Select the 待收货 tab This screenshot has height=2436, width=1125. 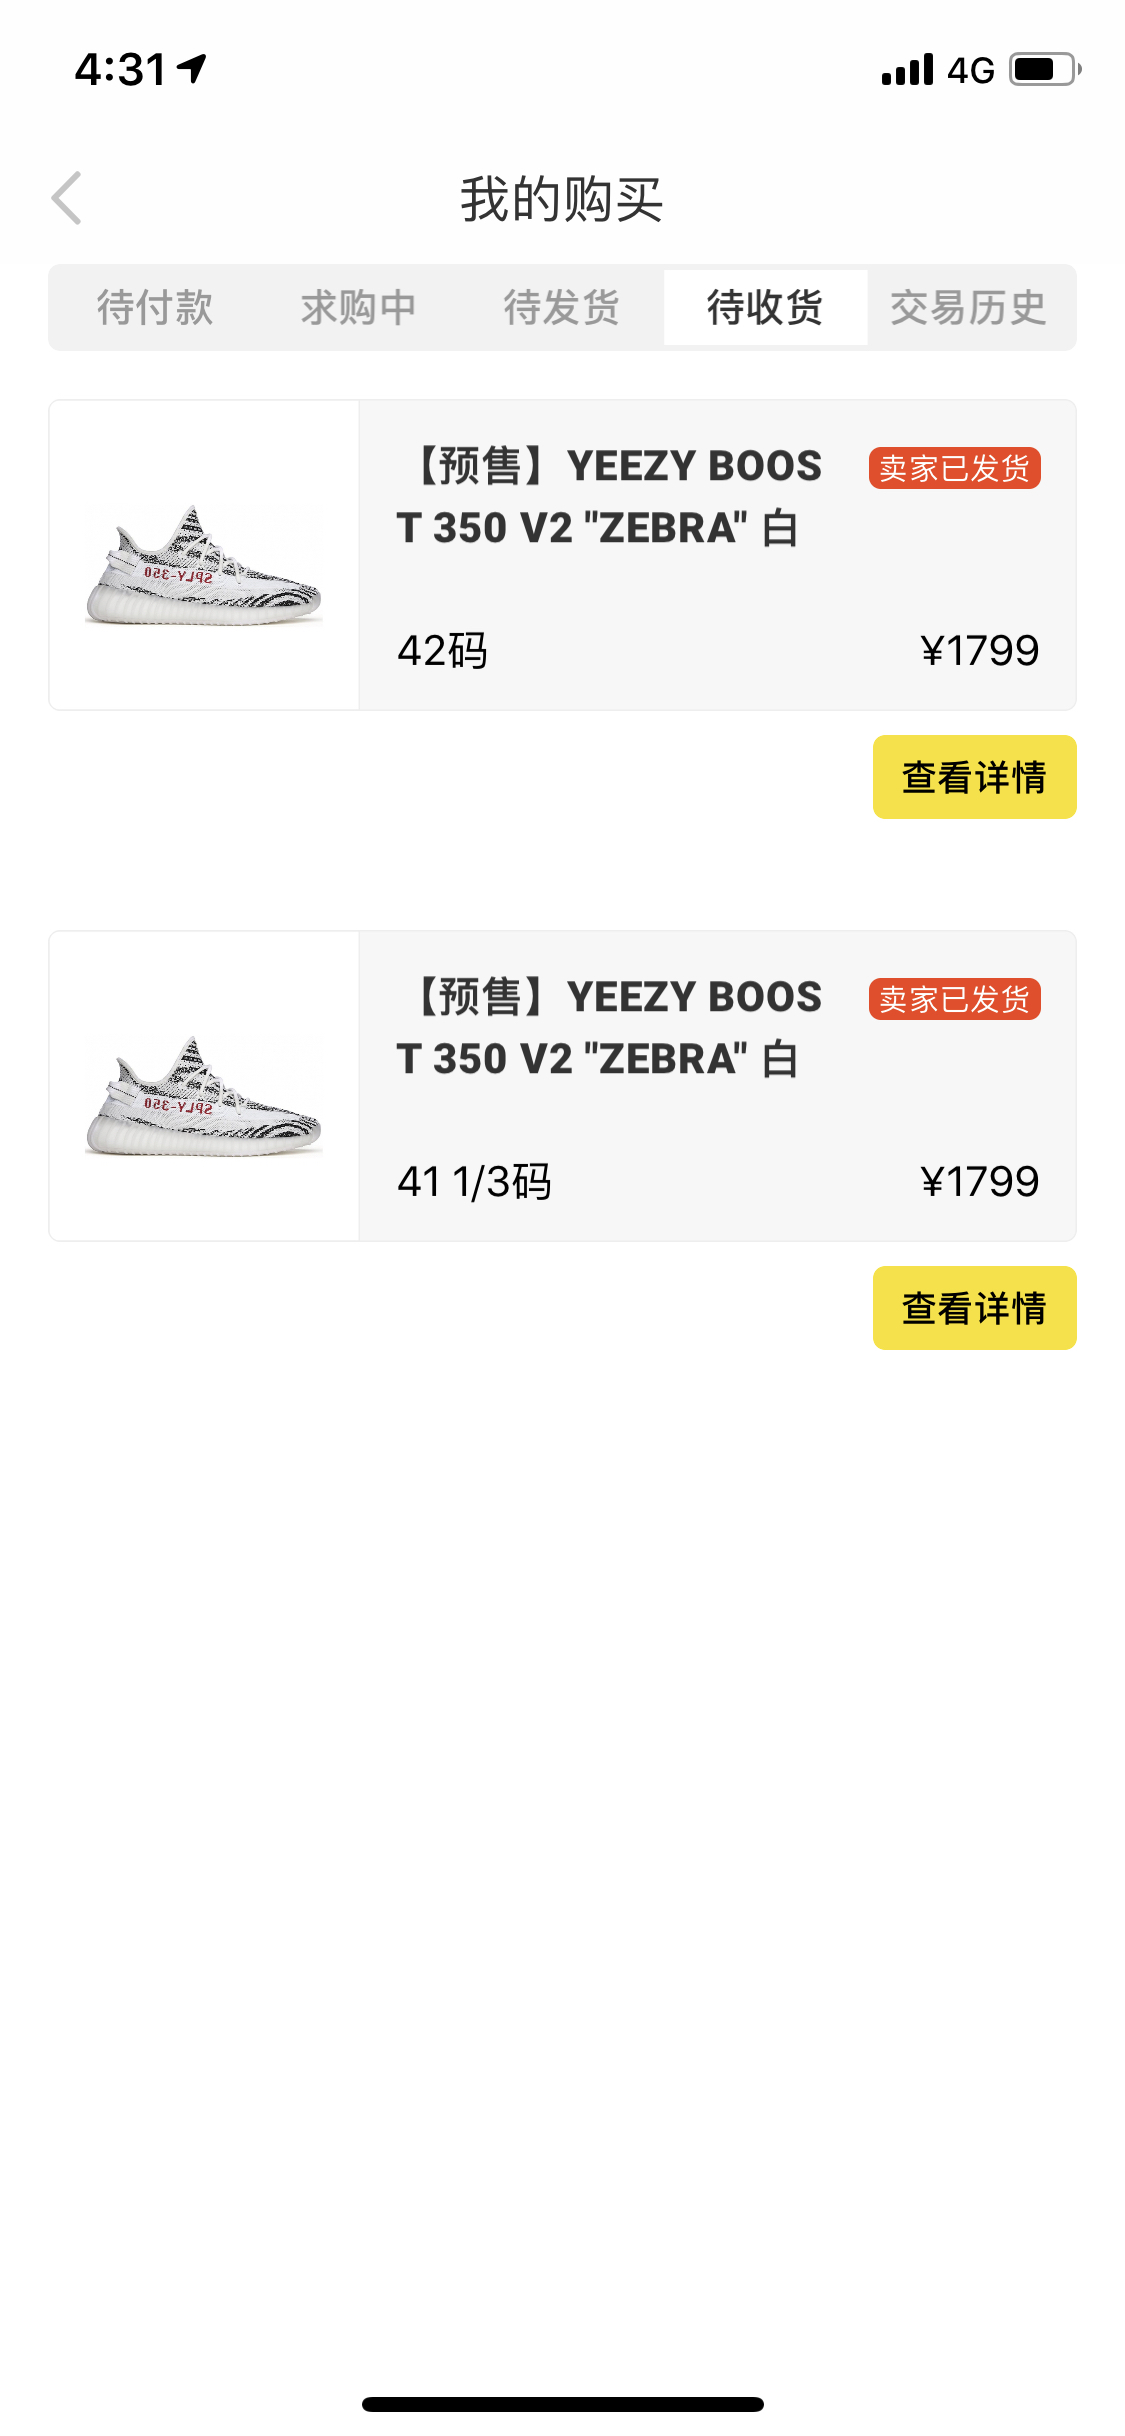coord(765,307)
